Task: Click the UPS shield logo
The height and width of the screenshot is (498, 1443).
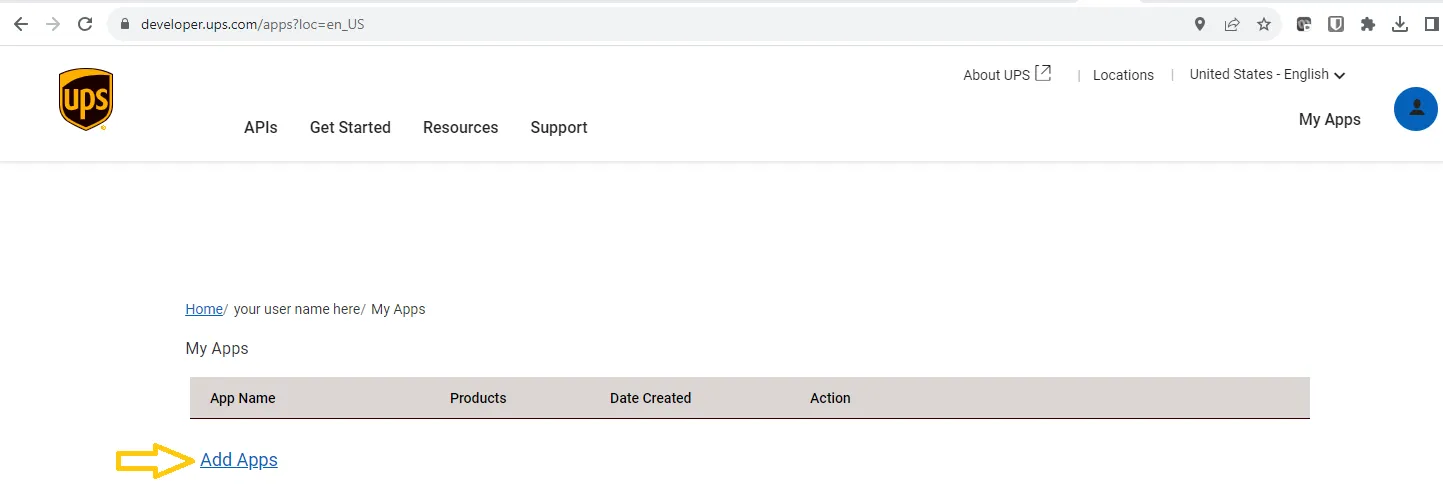Action: (x=85, y=99)
